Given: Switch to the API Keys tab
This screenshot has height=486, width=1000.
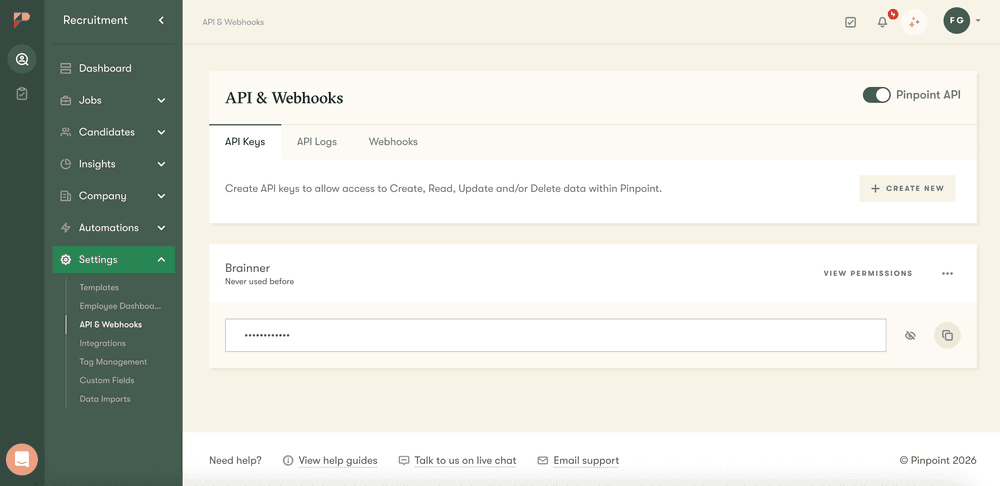Looking at the screenshot, I should point(245,142).
